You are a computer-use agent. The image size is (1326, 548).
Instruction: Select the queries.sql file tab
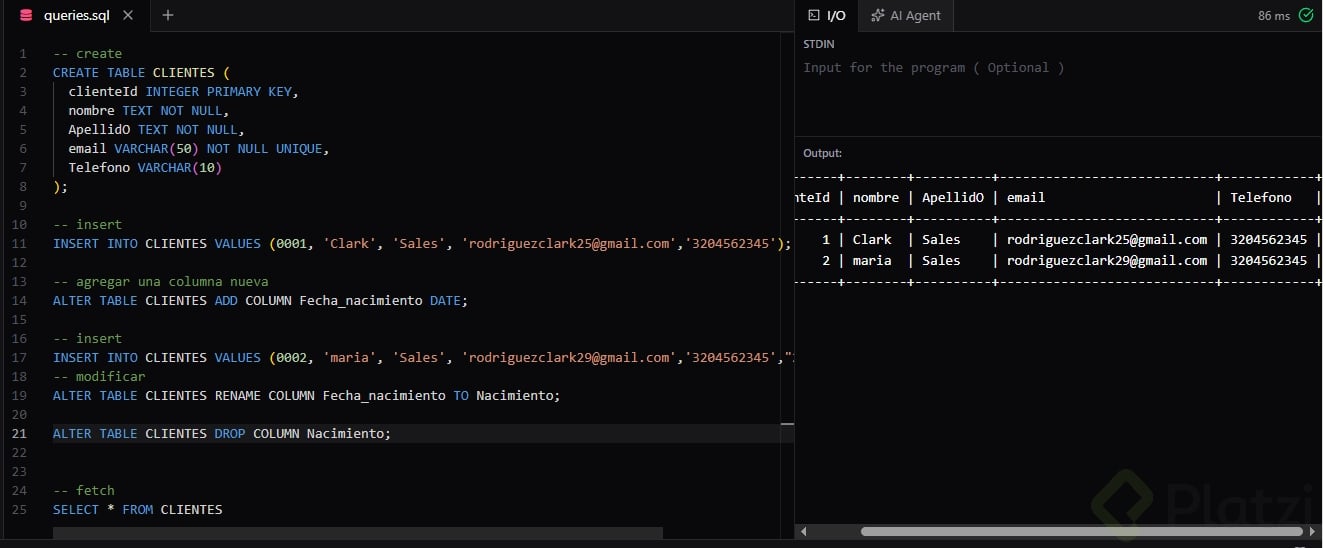(77, 16)
